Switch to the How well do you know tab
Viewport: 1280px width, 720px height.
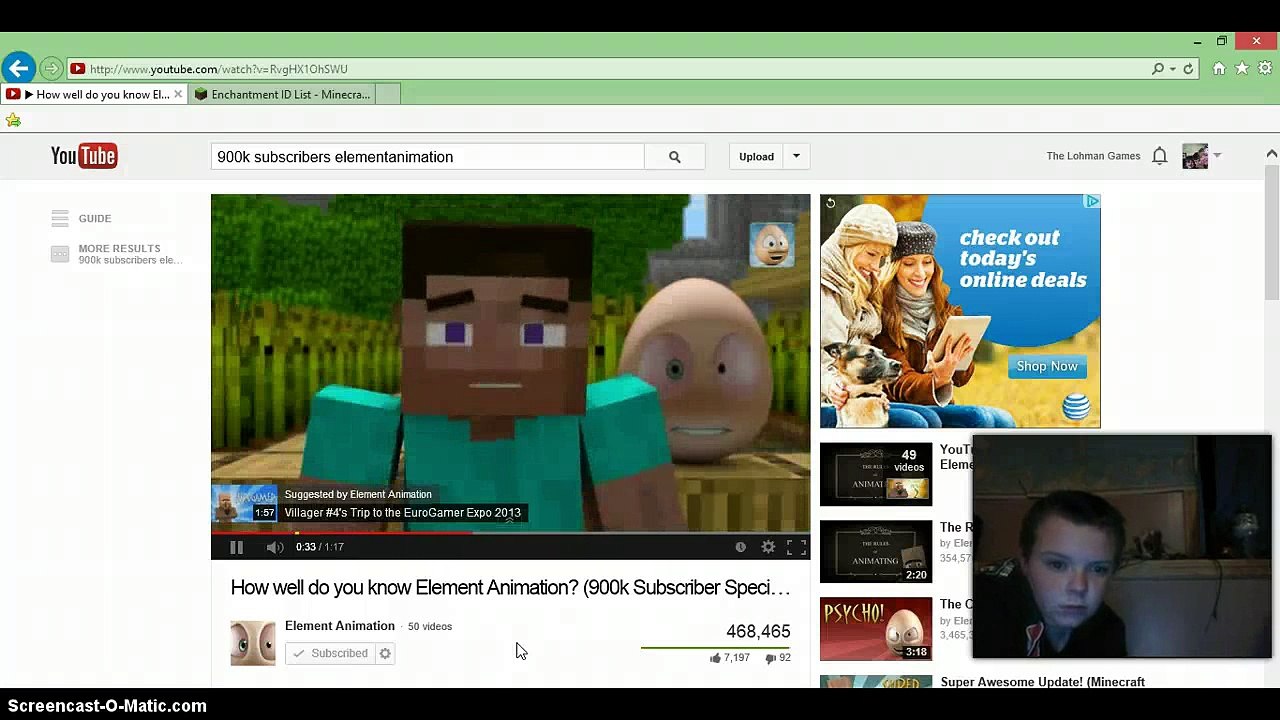(94, 94)
